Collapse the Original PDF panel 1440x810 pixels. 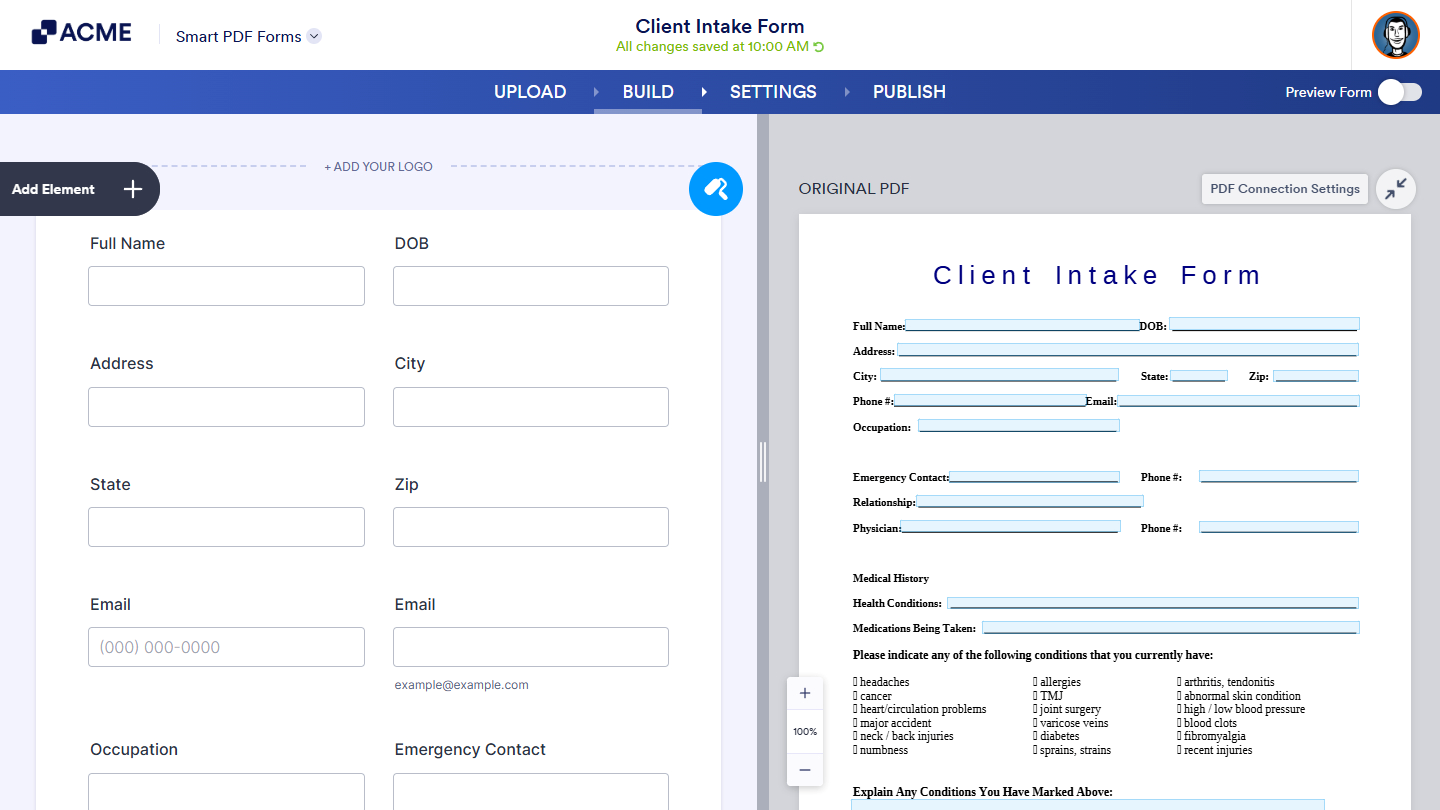pyautogui.click(x=1396, y=189)
